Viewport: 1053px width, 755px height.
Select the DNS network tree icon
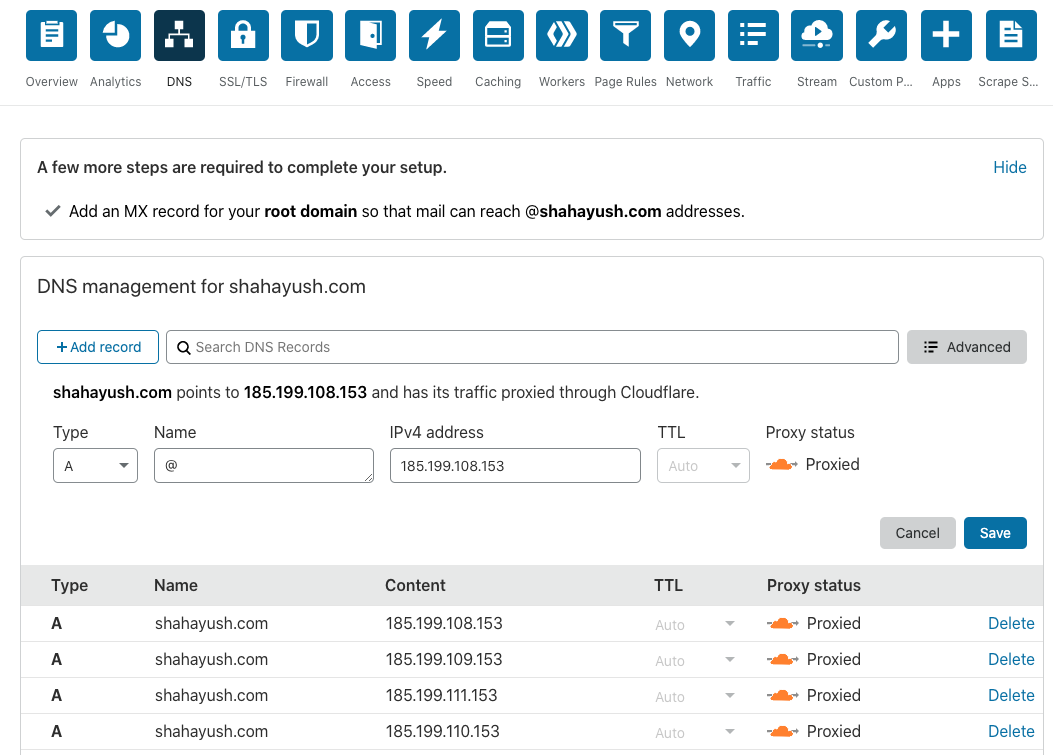pos(179,36)
